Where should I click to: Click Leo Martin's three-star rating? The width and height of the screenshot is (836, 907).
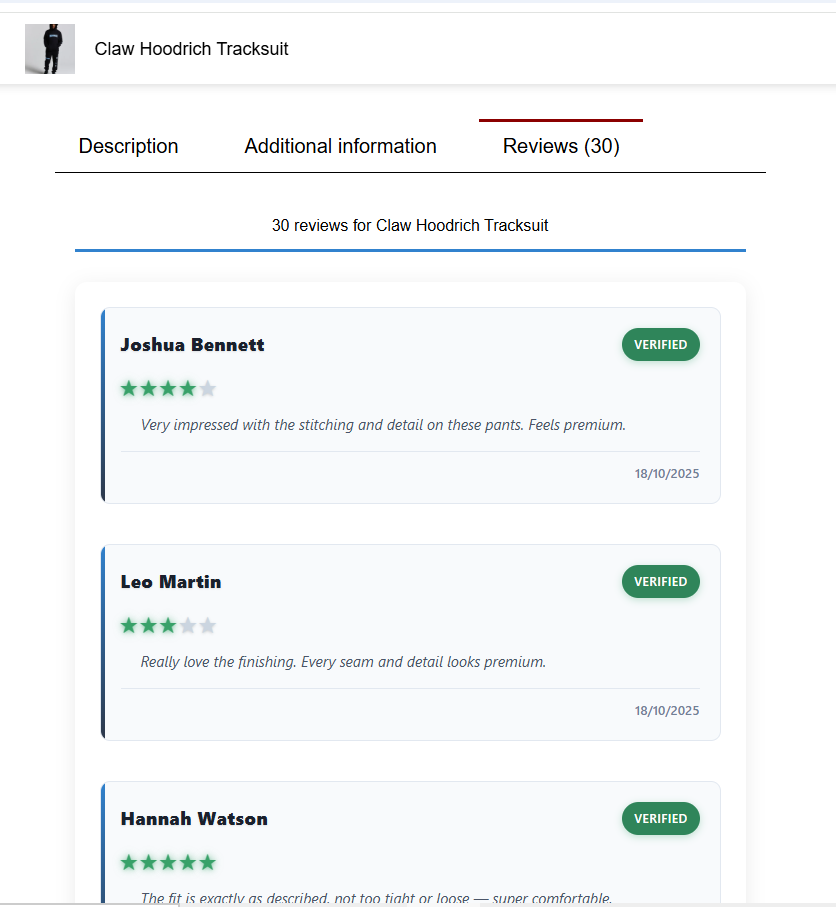click(x=168, y=626)
